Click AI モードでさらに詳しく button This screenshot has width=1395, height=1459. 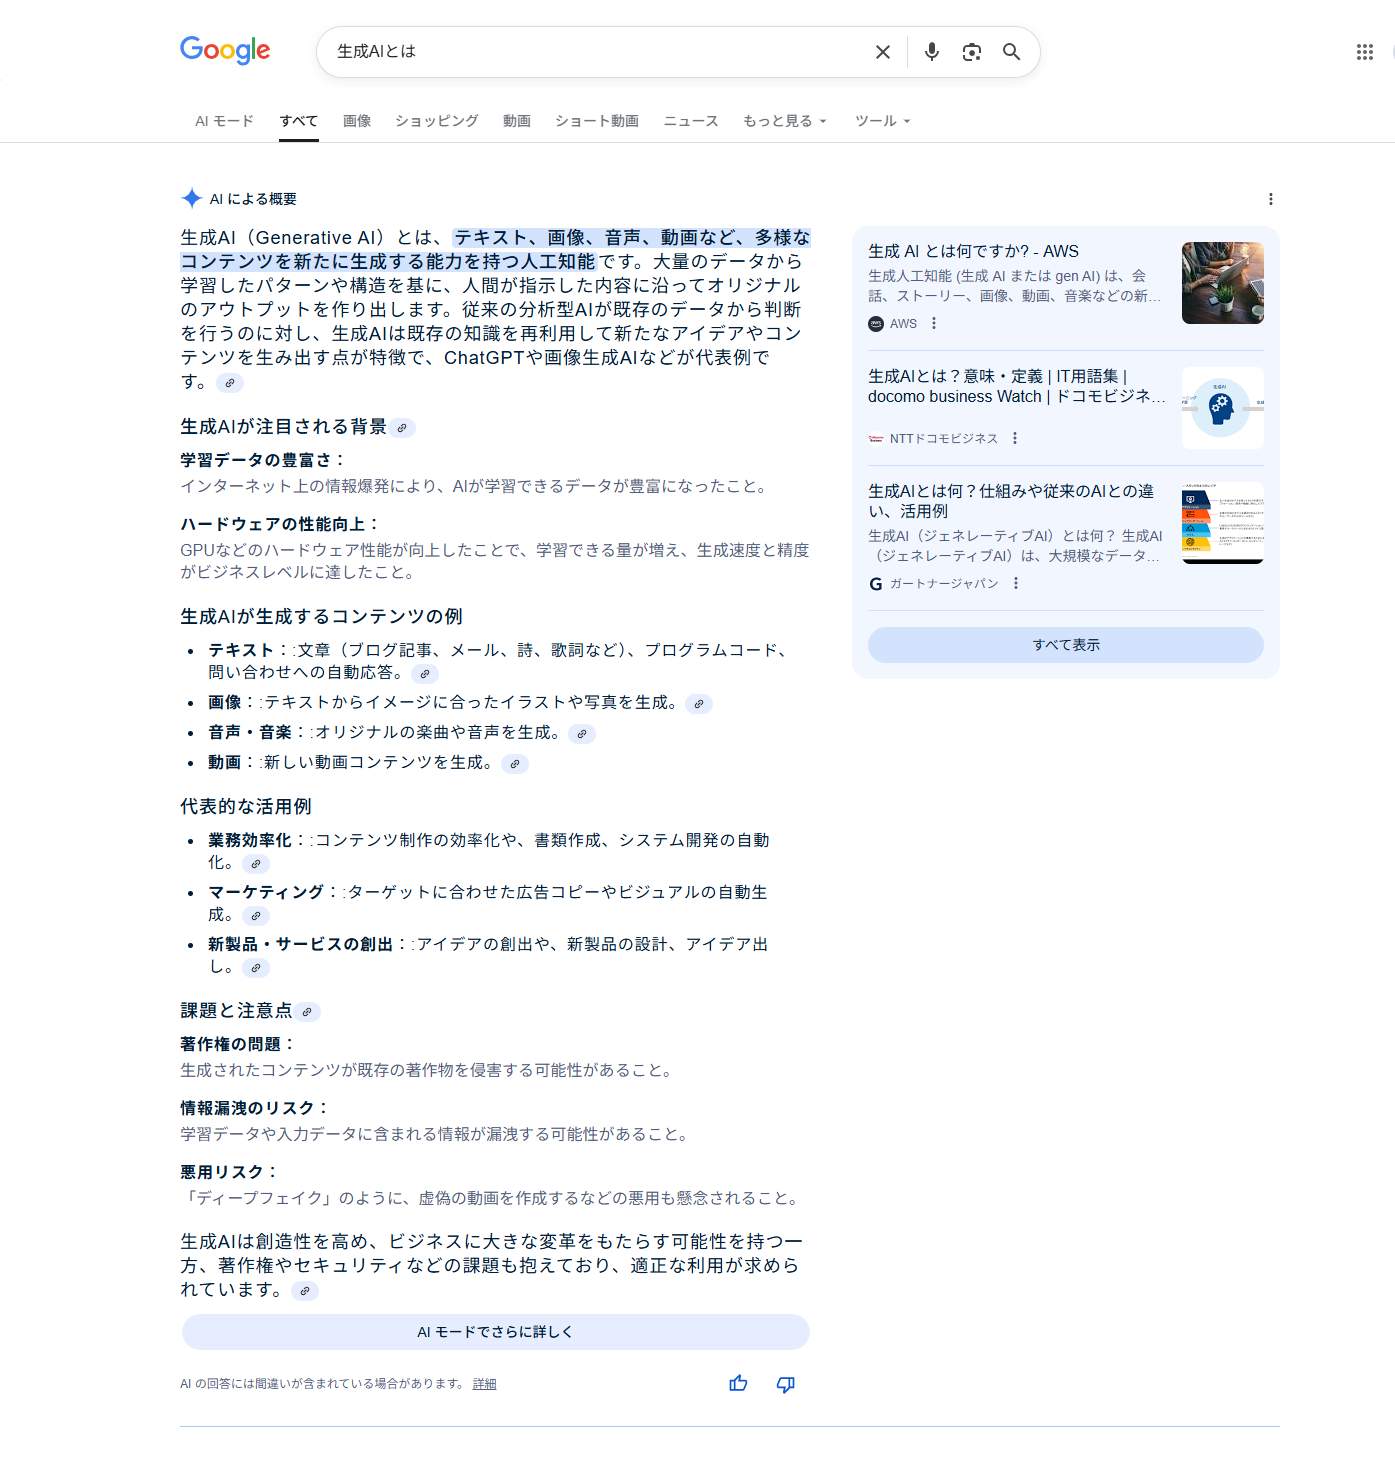496,1332
